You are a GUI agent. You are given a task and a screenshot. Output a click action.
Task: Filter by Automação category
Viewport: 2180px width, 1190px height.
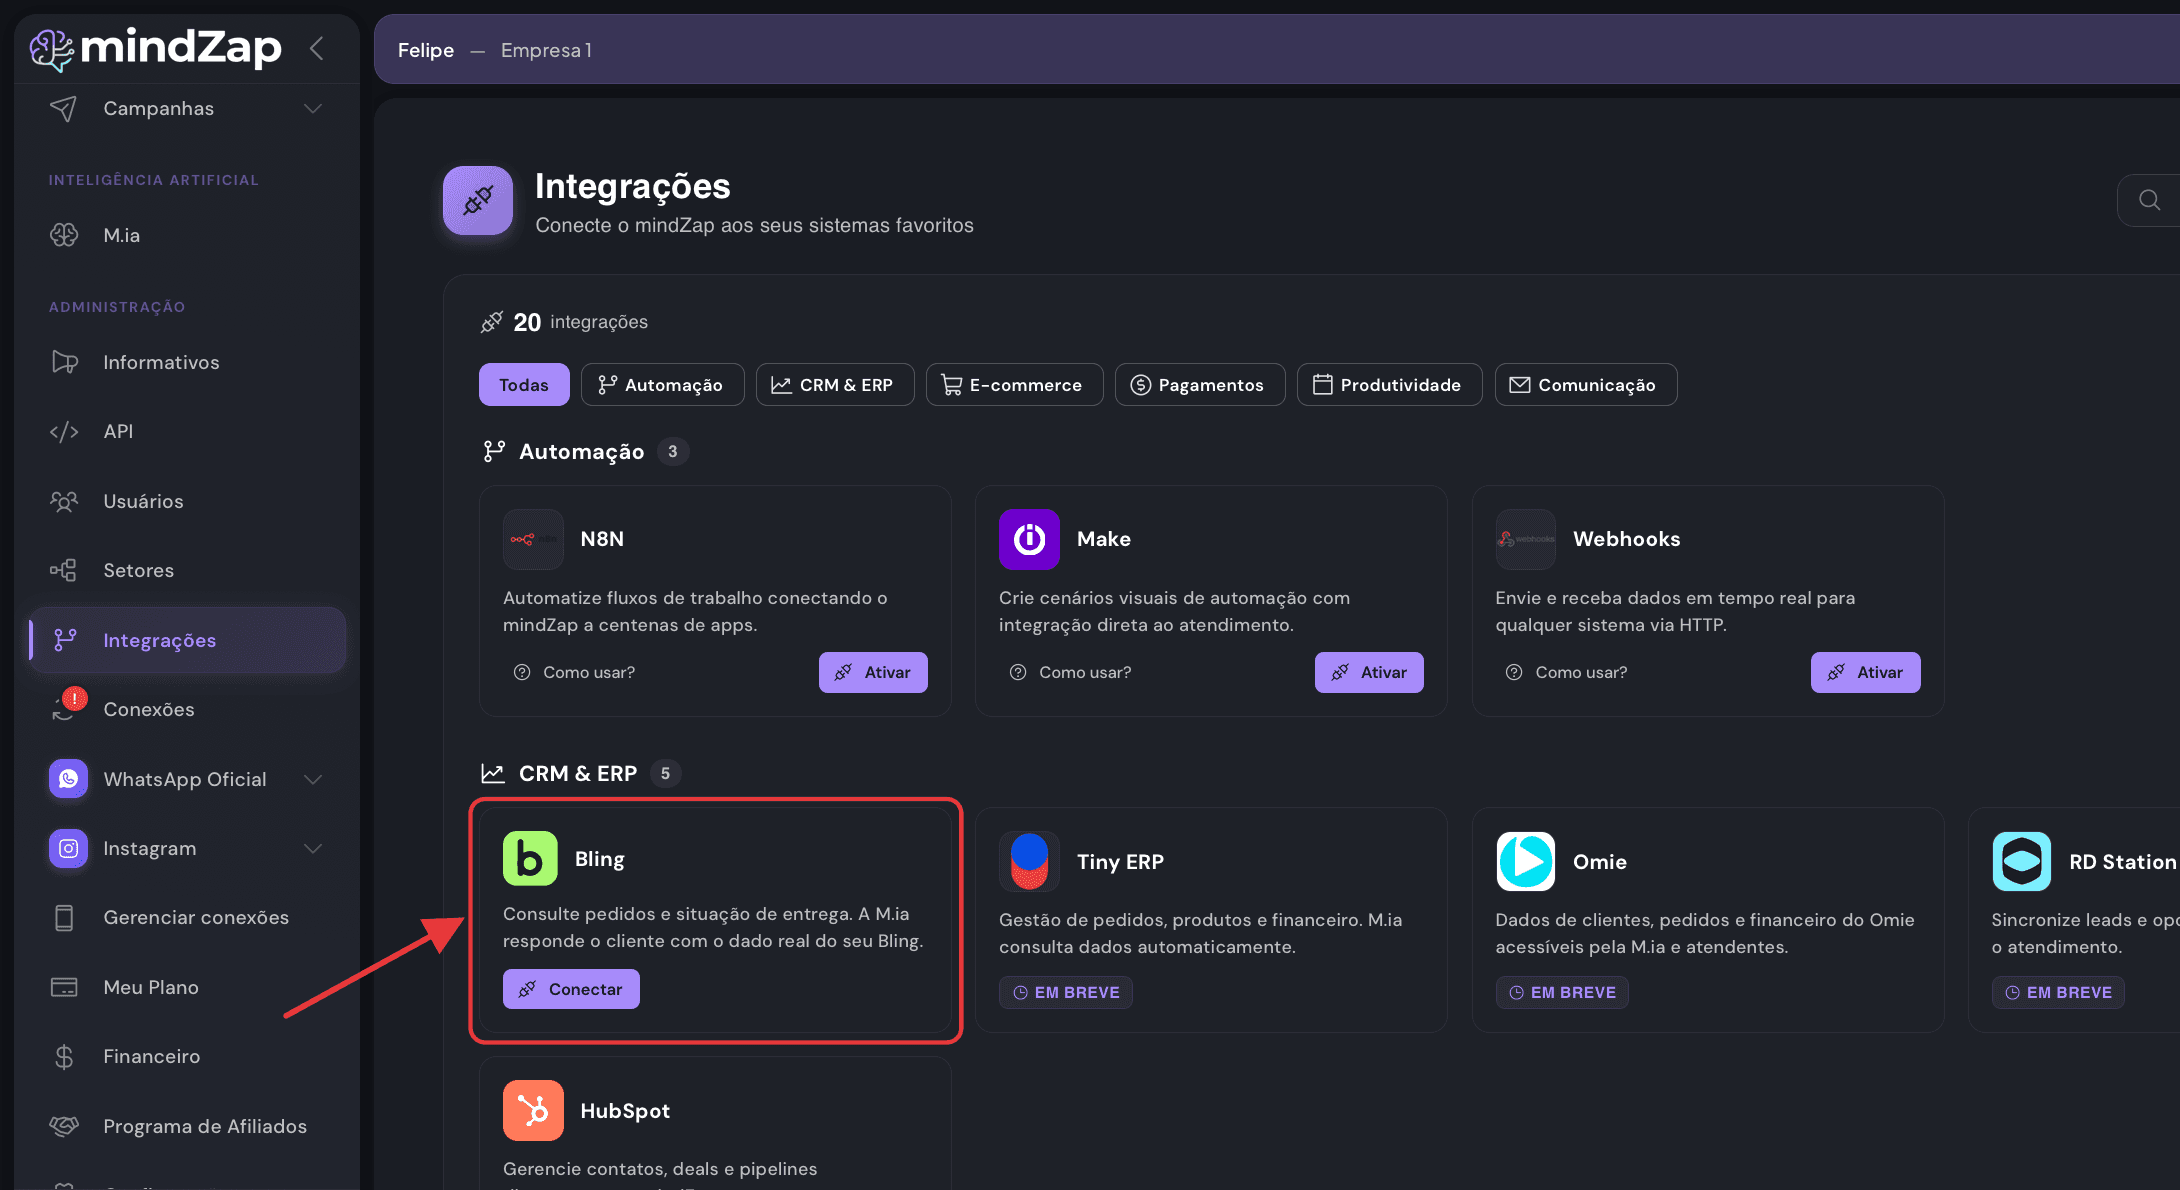point(662,384)
